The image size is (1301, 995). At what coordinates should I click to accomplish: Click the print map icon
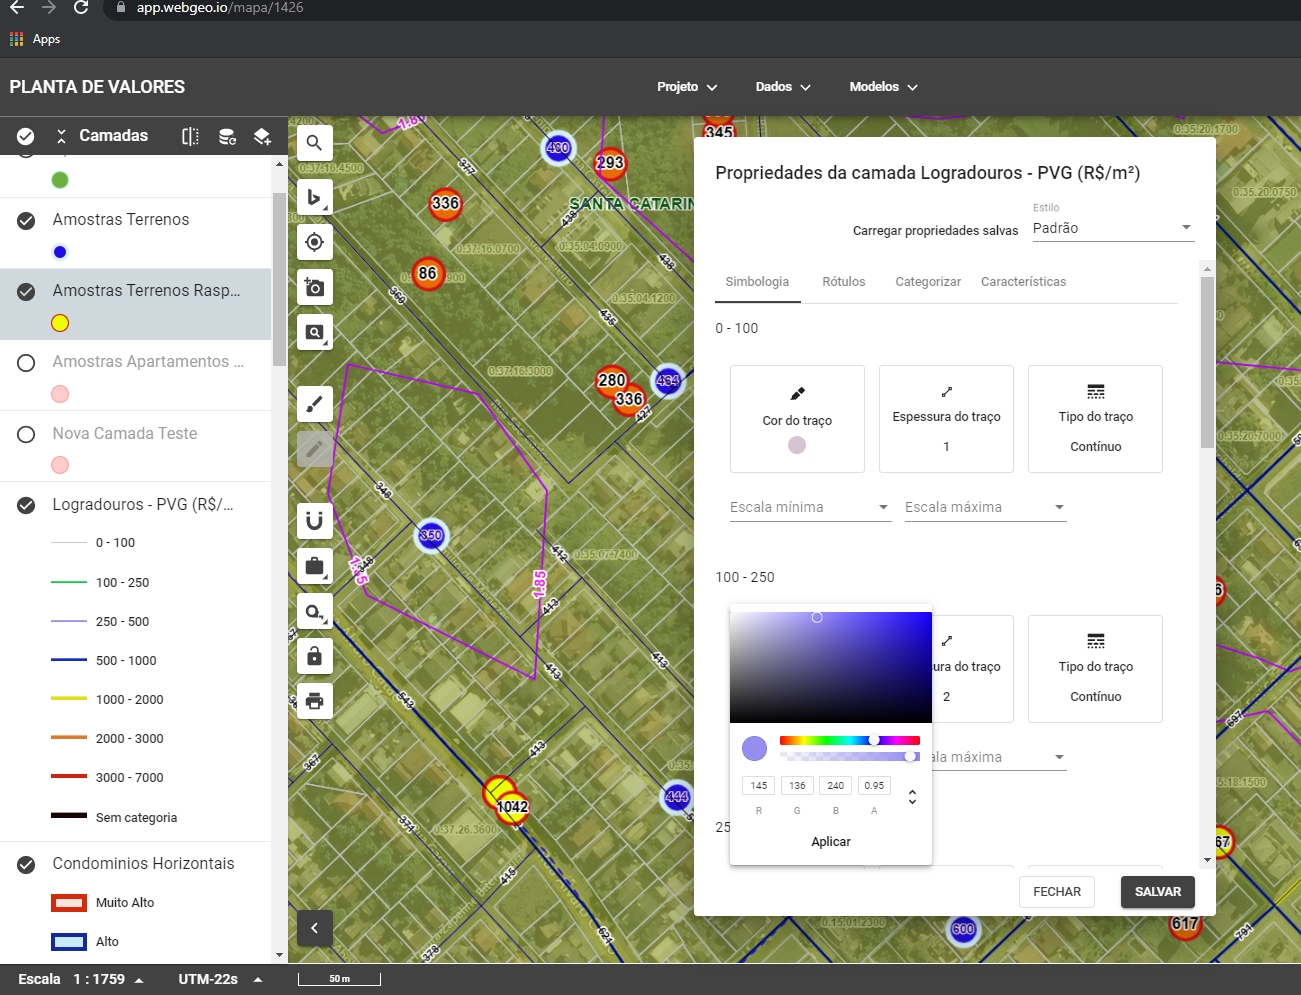tap(314, 700)
